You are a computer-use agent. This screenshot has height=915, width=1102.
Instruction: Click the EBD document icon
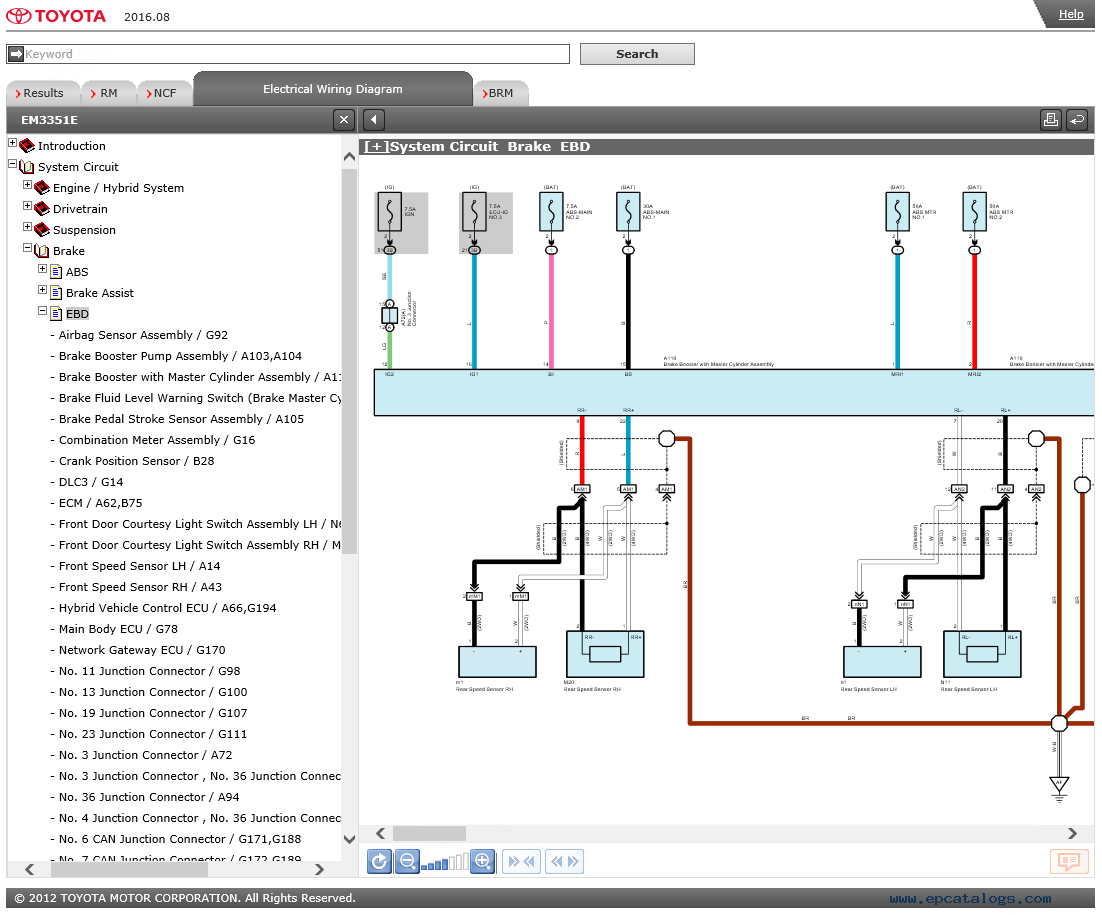[56, 314]
